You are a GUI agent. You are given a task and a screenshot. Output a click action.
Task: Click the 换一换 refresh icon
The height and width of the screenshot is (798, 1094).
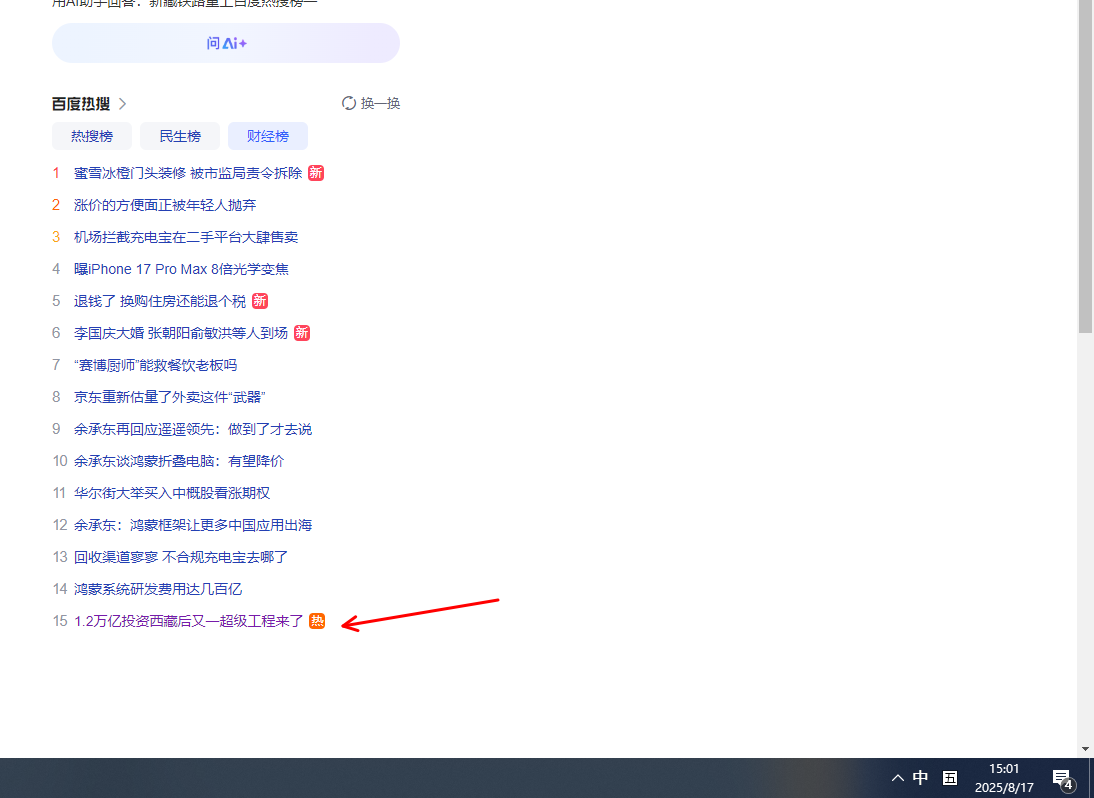tap(349, 103)
